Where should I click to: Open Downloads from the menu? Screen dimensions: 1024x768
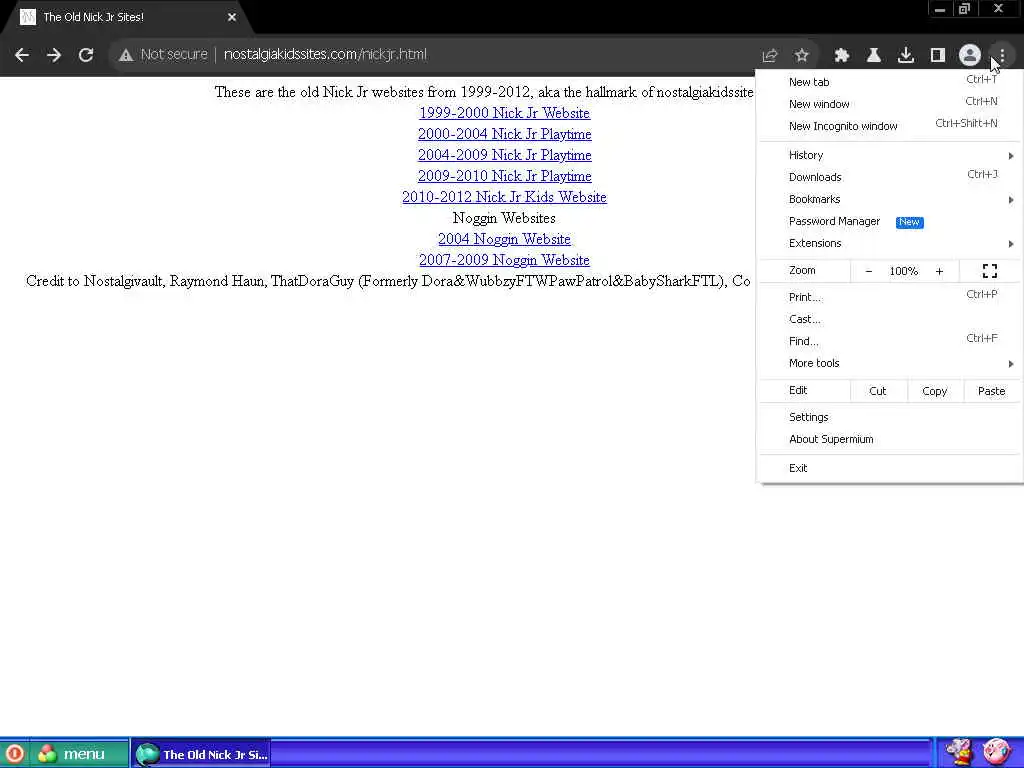coord(890,177)
